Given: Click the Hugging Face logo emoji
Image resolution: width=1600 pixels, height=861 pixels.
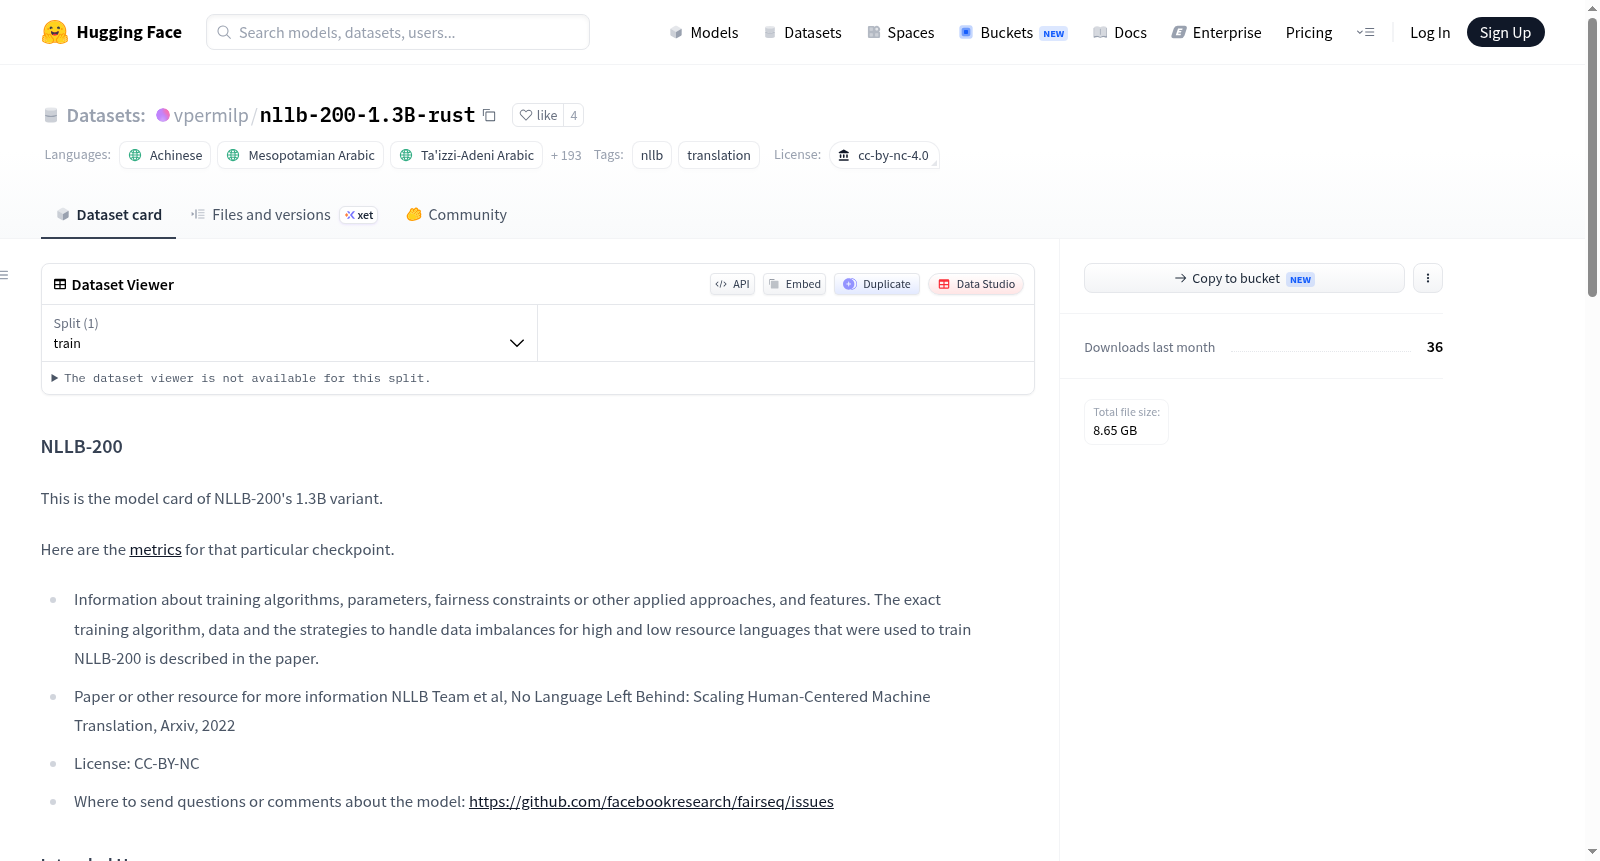Looking at the screenshot, I should 55,32.
